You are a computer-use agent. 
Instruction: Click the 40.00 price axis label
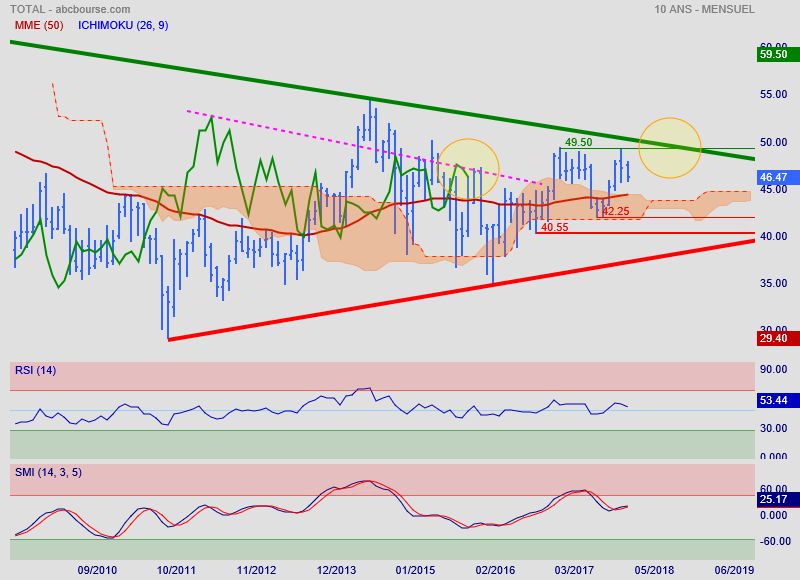[x=773, y=236]
